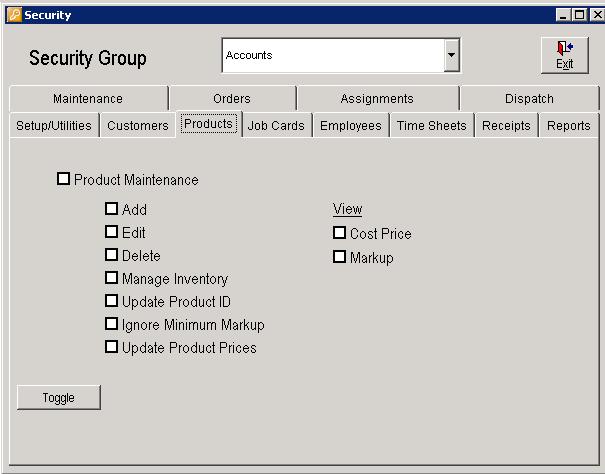Click the Security window title bar icon
The image size is (605, 474).
[13, 15]
